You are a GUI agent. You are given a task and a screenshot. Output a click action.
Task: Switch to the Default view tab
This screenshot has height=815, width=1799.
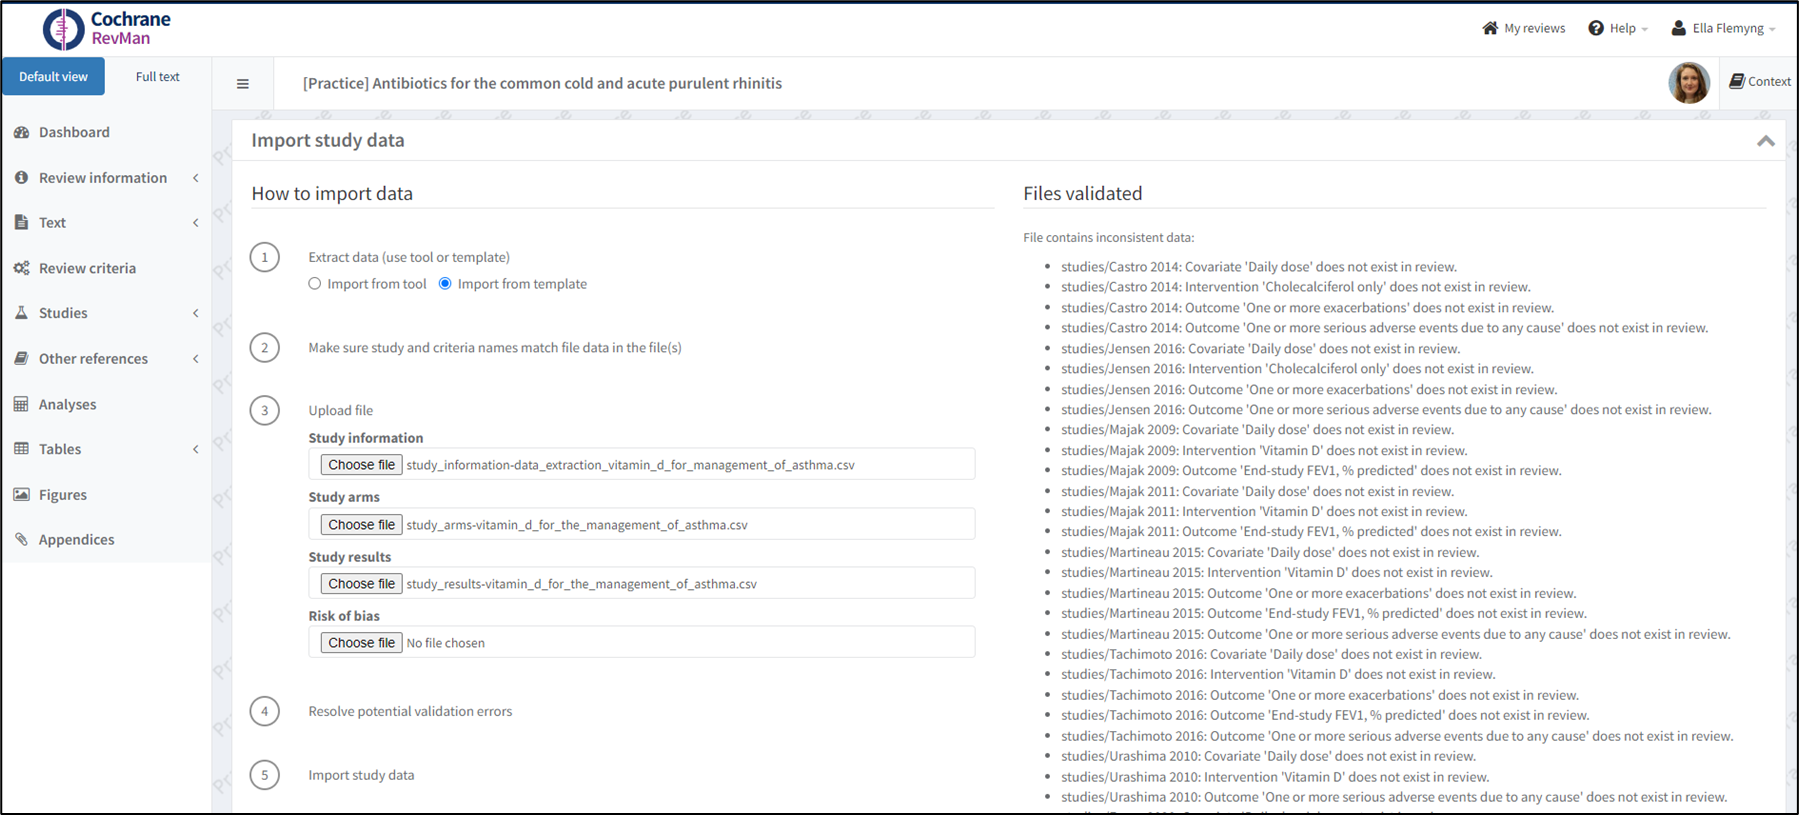54,77
